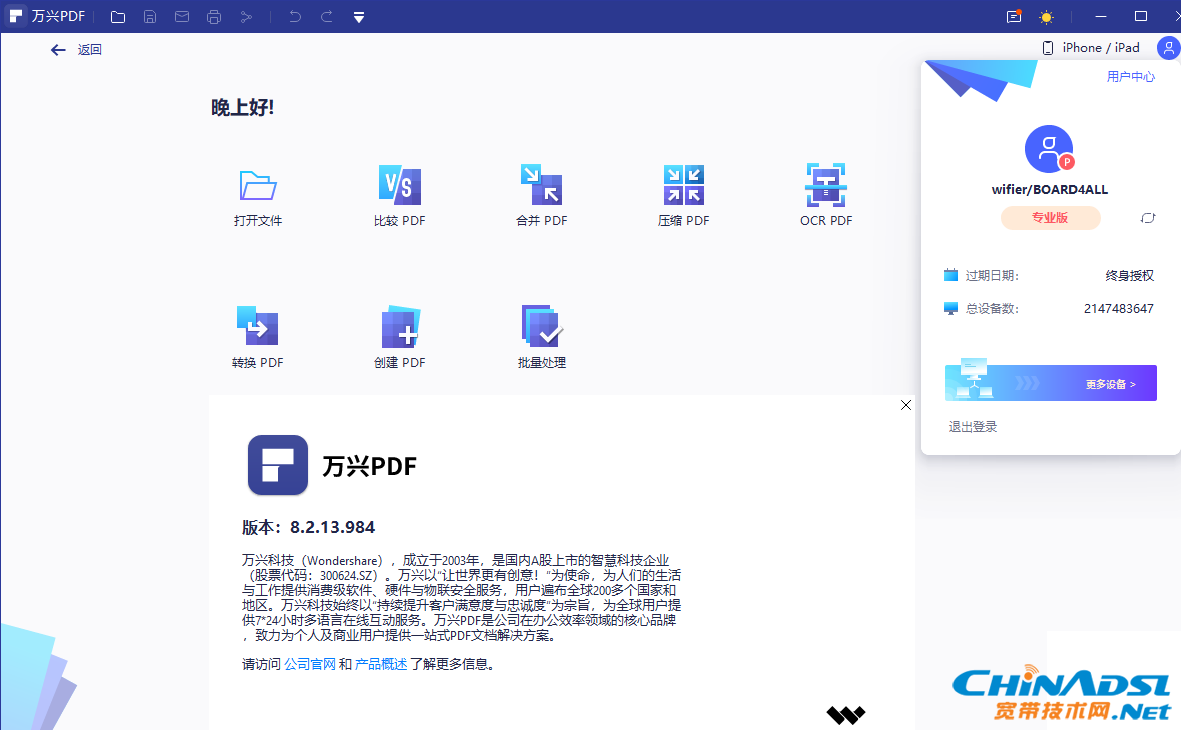The image size is (1181, 730).
Task: Open the 打开文件 folder icon
Action: click(258, 186)
